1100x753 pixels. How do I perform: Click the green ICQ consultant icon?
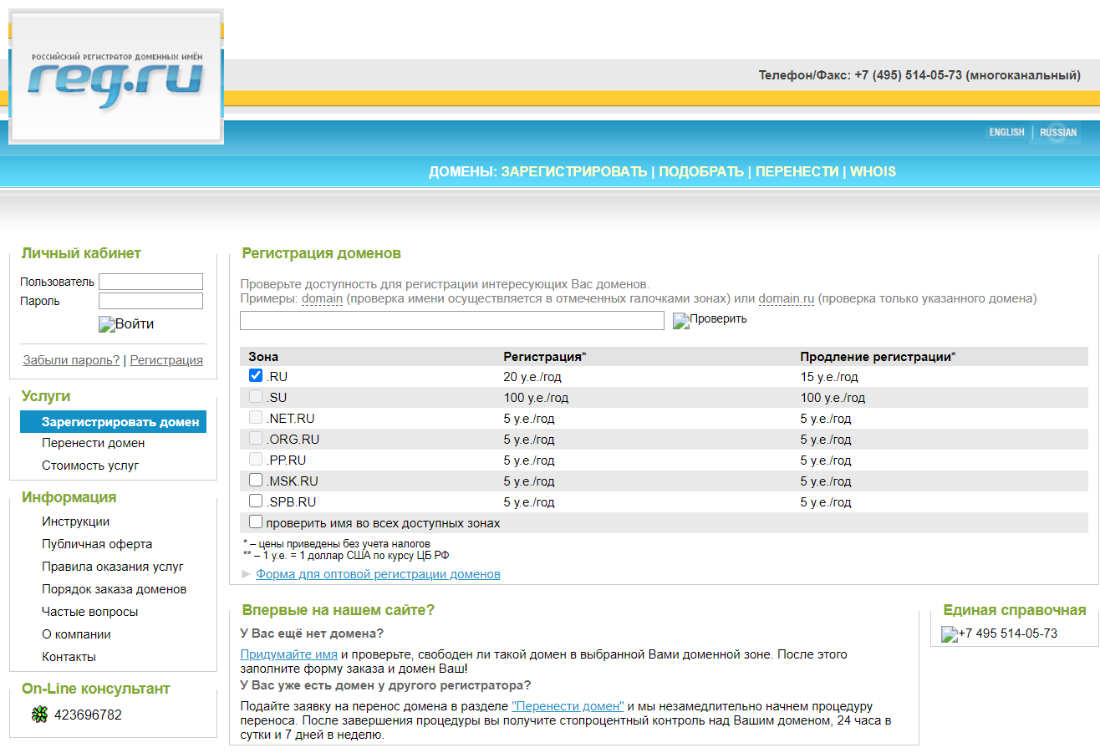click(x=40, y=714)
